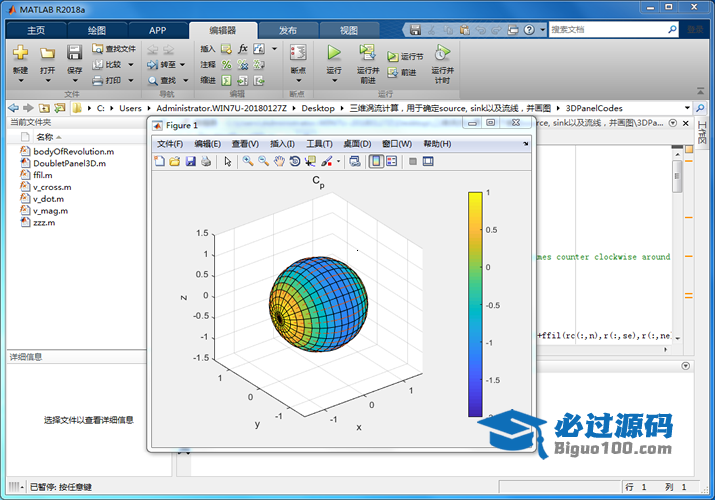Click the Open File icon in Figure toolbar
Screen dimensions: 715x500
[x=175, y=161]
